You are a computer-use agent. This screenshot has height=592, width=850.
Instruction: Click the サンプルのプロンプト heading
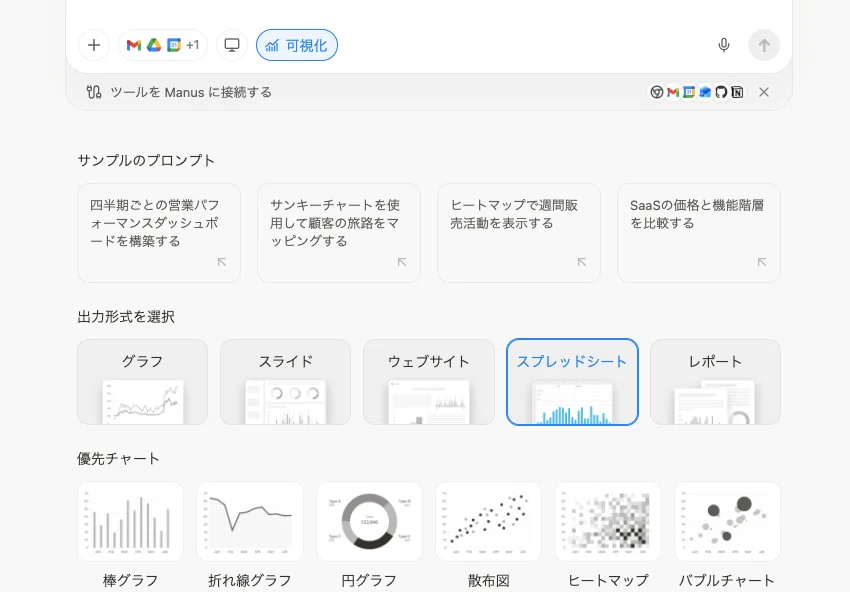146,160
